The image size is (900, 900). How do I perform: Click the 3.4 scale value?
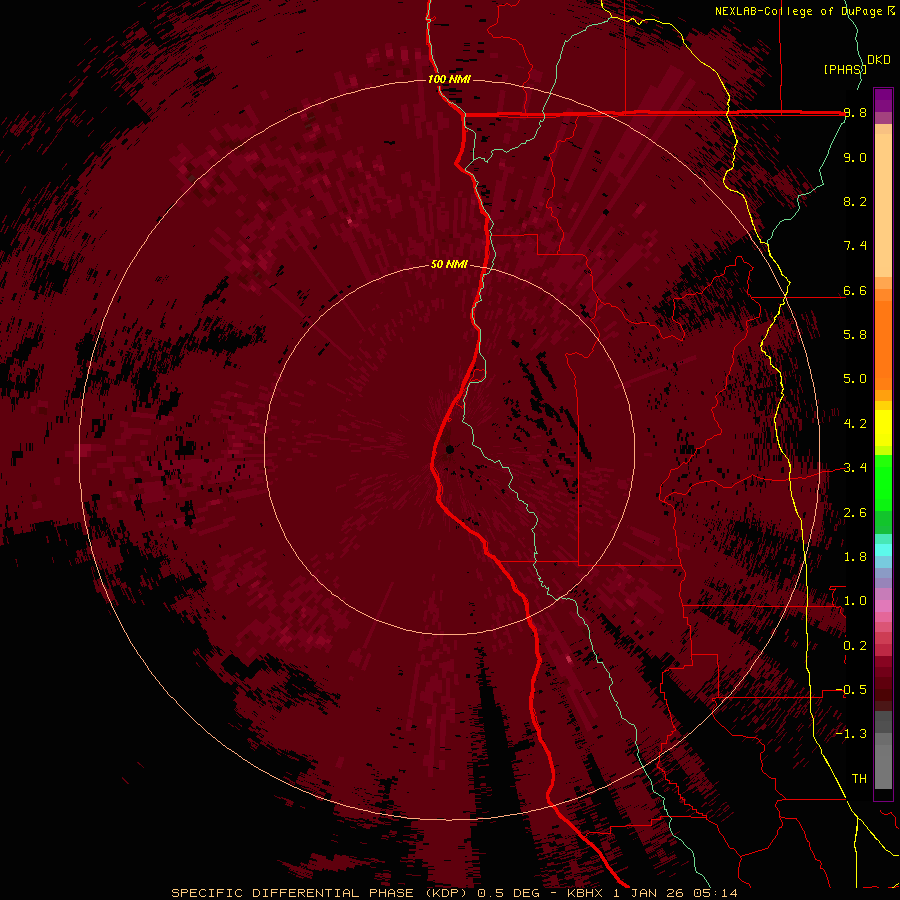point(855,468)
